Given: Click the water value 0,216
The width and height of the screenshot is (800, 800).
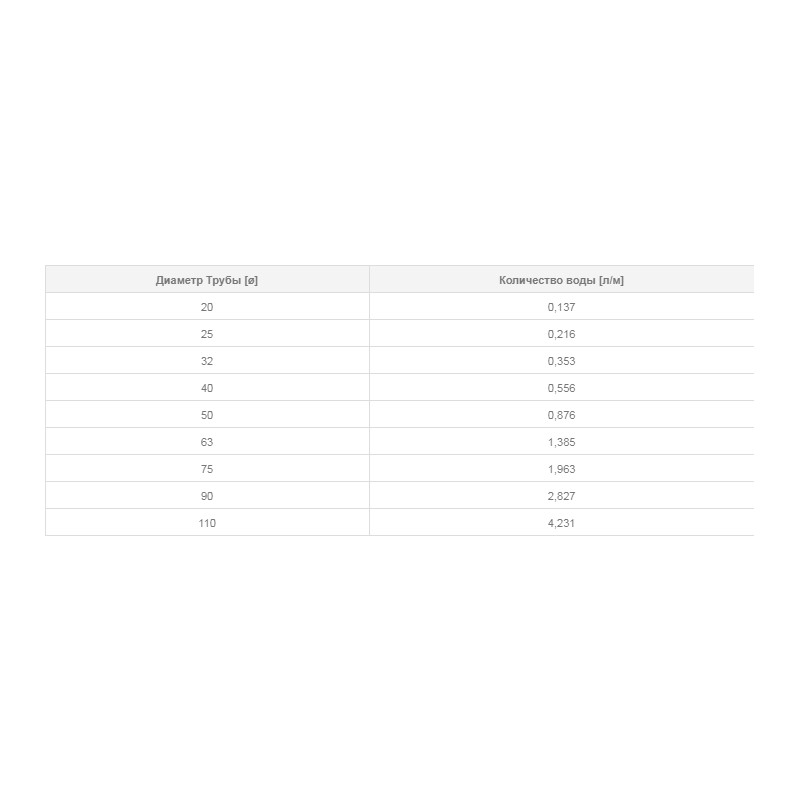Looking at the screenshot, I should coord(561,334).
